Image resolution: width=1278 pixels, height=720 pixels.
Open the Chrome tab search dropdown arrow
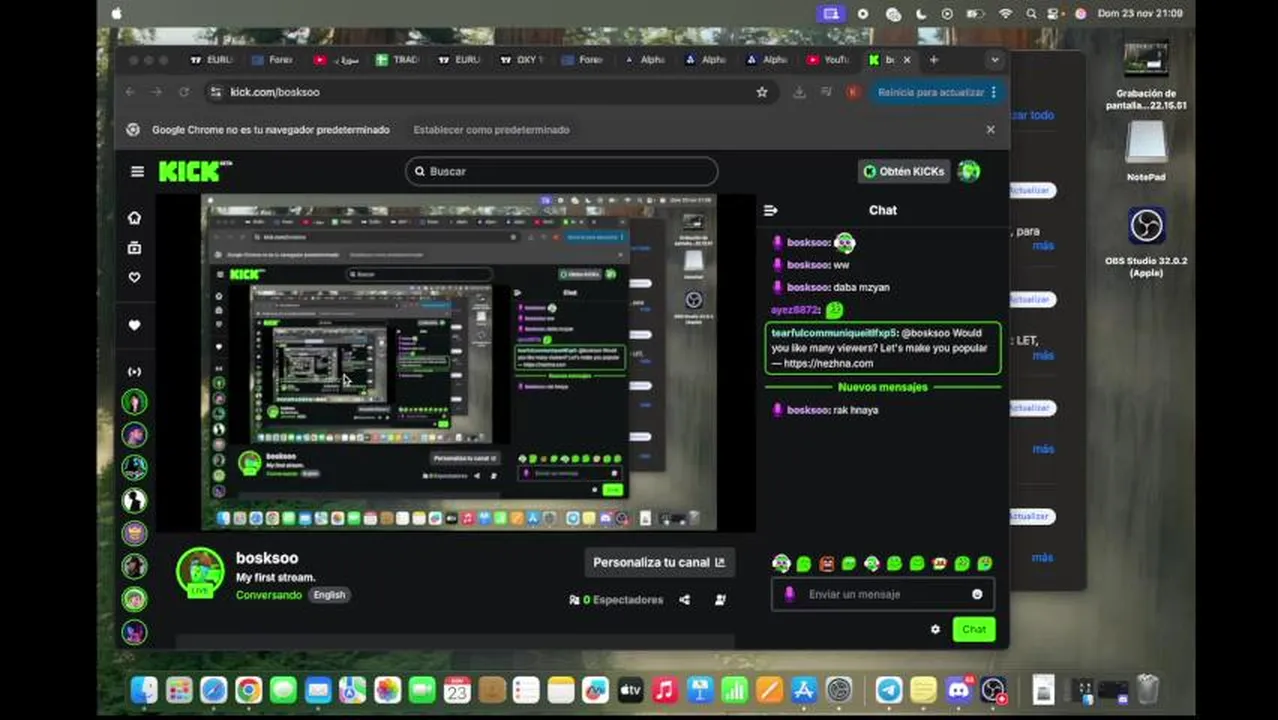[x=994, y=60]
